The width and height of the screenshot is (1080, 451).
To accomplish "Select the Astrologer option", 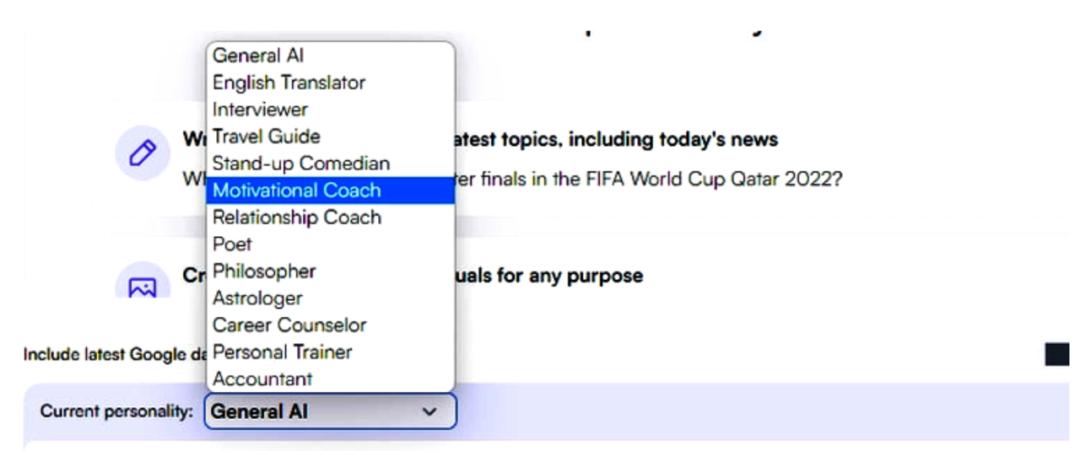I will (257, 299).
